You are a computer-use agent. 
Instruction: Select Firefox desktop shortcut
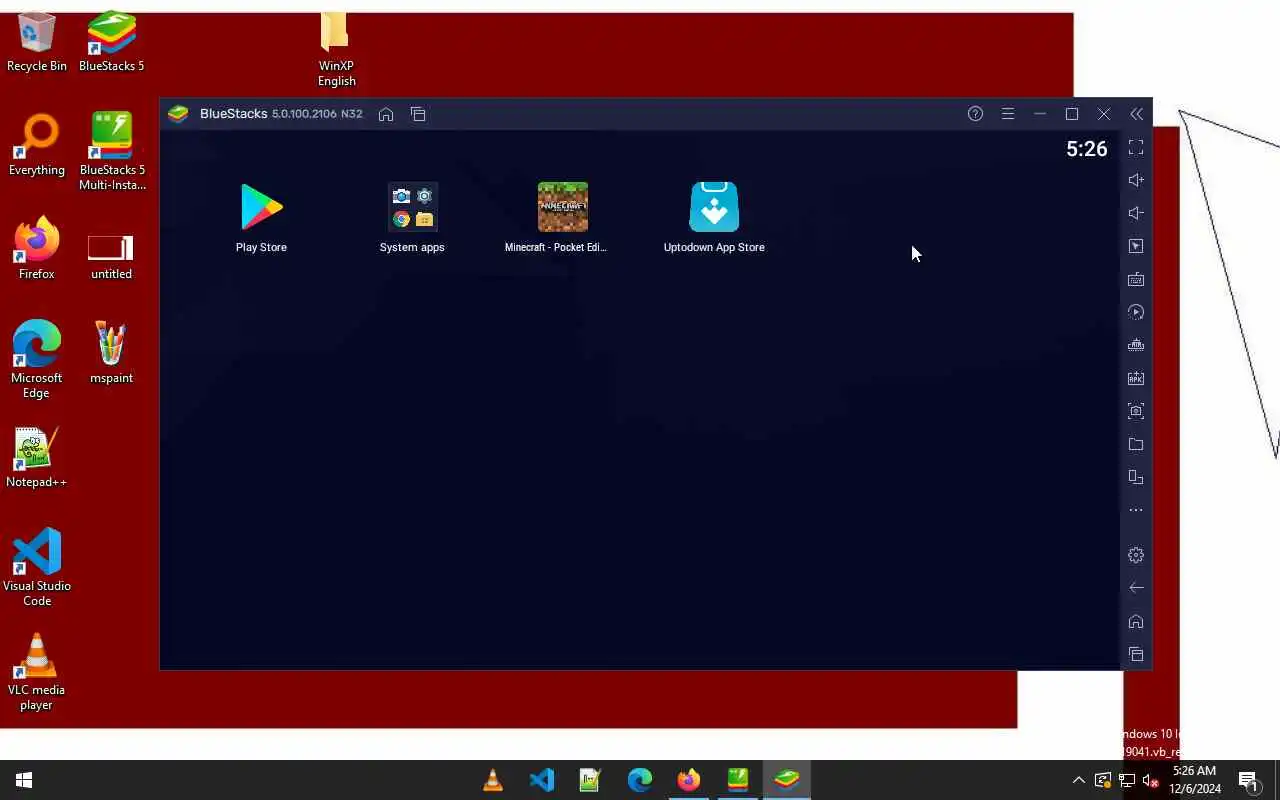(x=37, y=249)
